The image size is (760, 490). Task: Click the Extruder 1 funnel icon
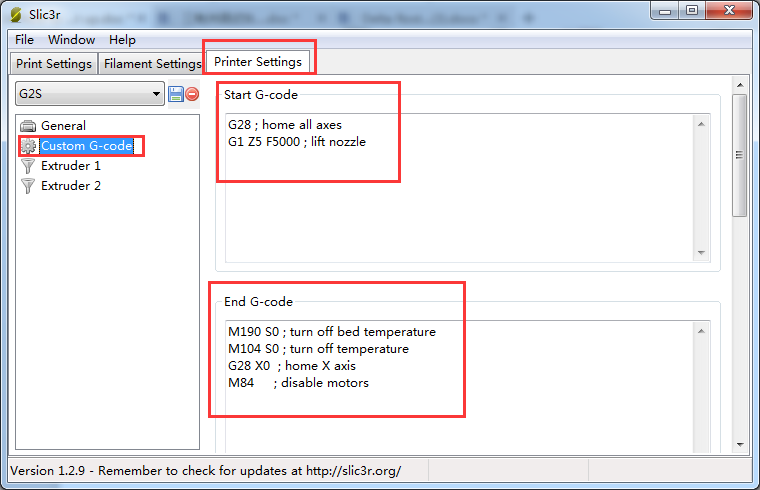point(28,166)
